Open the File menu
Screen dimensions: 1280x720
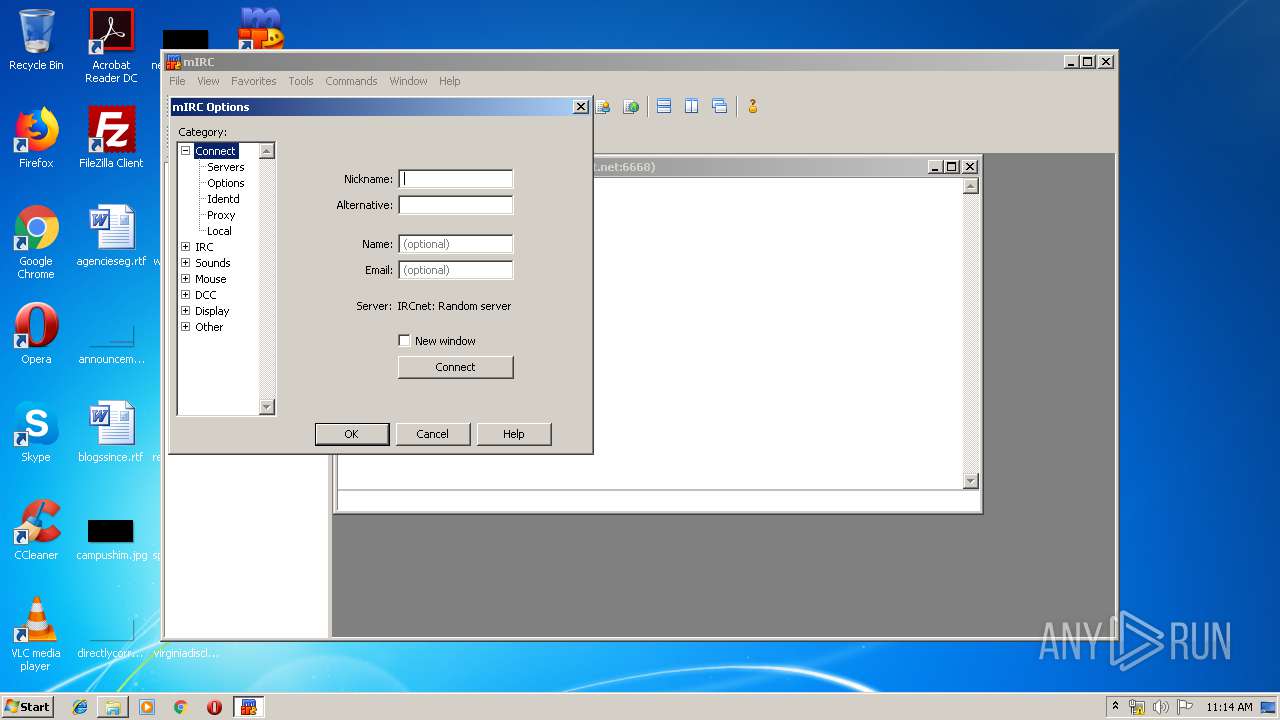coord(177,81)
